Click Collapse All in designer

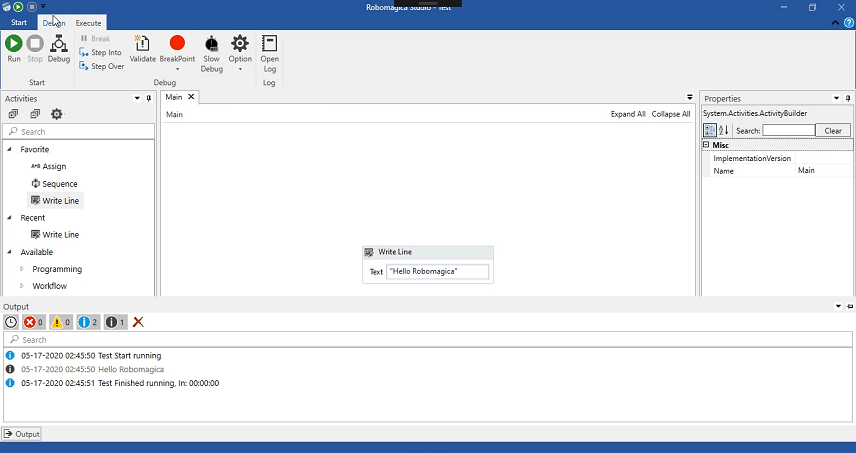pos(671,114)
